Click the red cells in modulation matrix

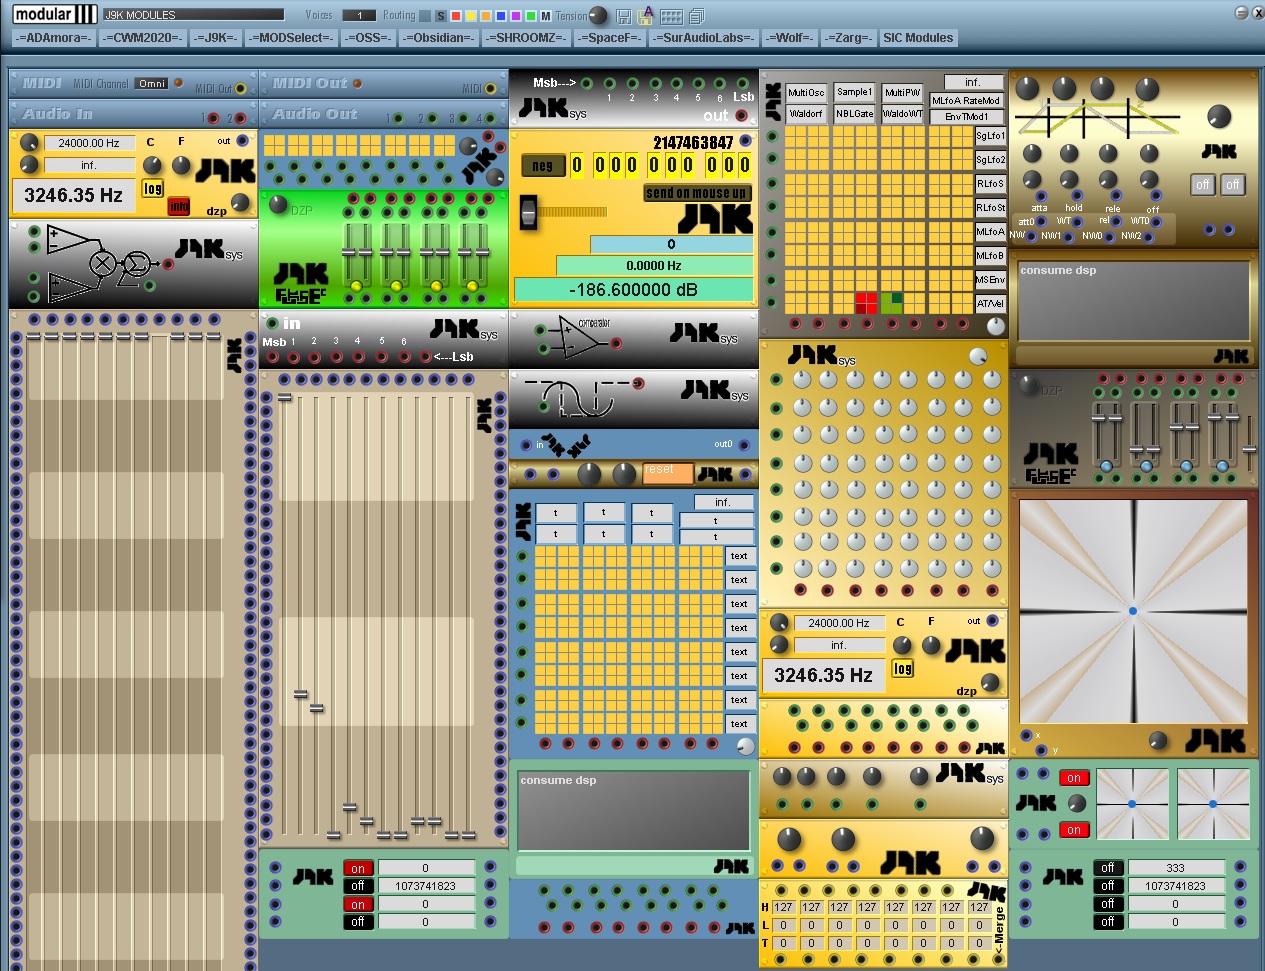pyautogui.click(x=866, y=302)
